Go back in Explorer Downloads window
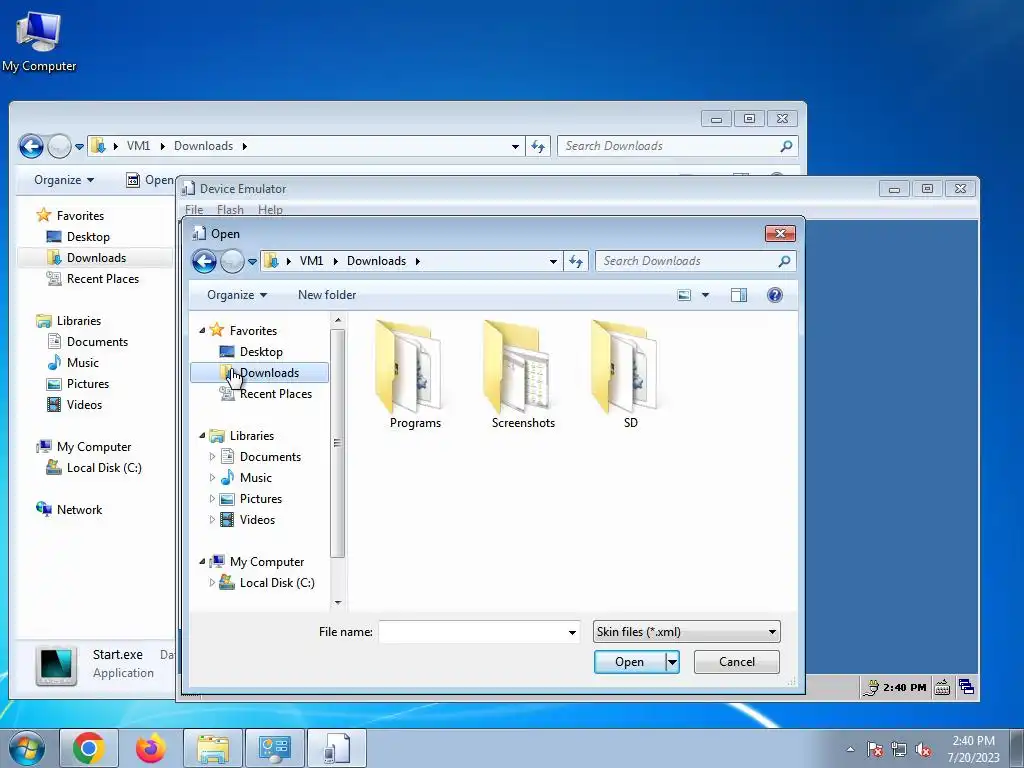Viewport: 1024px width, 768px height. coord(31,146)
